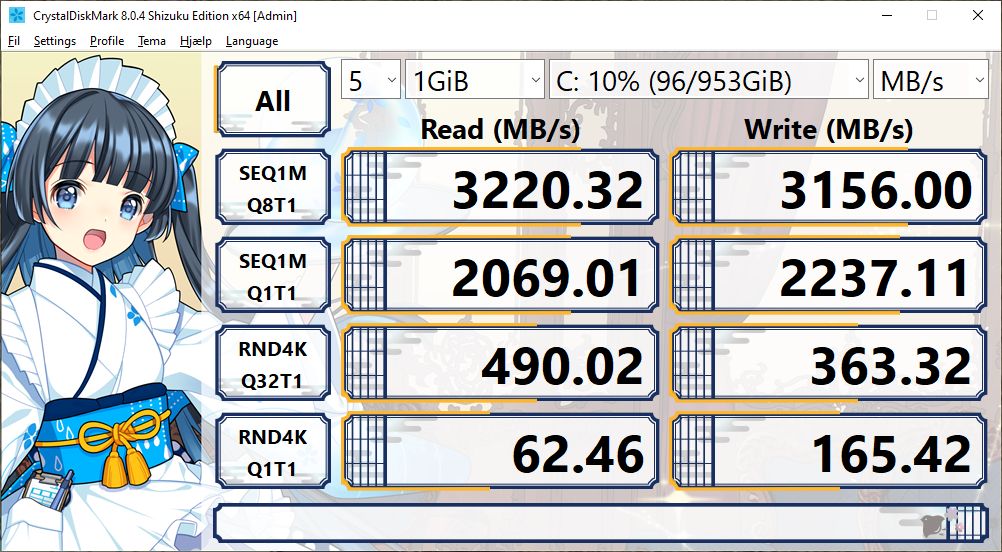Run the RND4K Q1T1 test
This screenshot has height=552, width=1002.
coord(273,453)
